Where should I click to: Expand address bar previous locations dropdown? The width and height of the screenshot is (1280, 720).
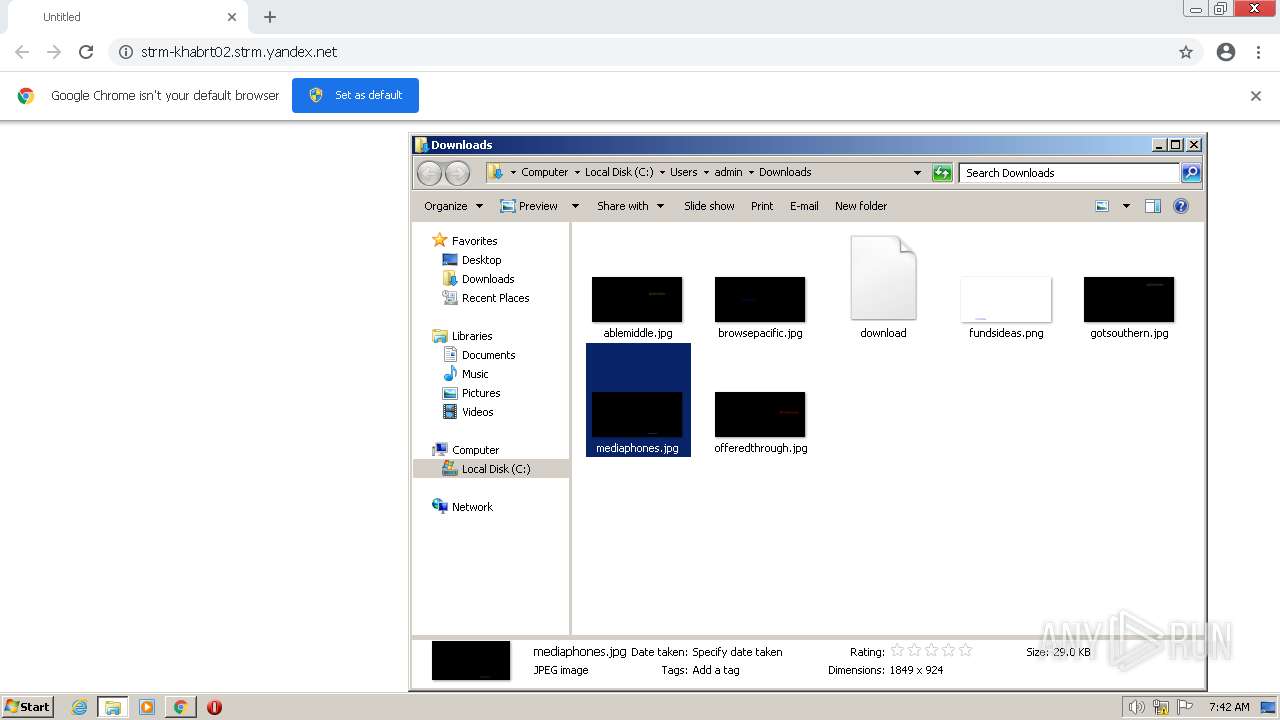click(x=917, y=173)
